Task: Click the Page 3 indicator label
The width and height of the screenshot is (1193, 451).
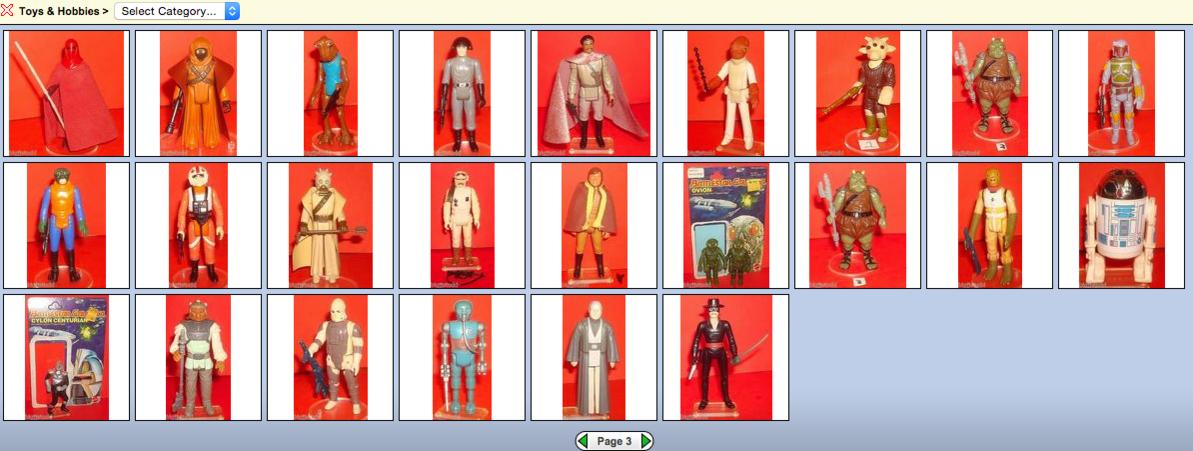Action: (x=614, y=441)
